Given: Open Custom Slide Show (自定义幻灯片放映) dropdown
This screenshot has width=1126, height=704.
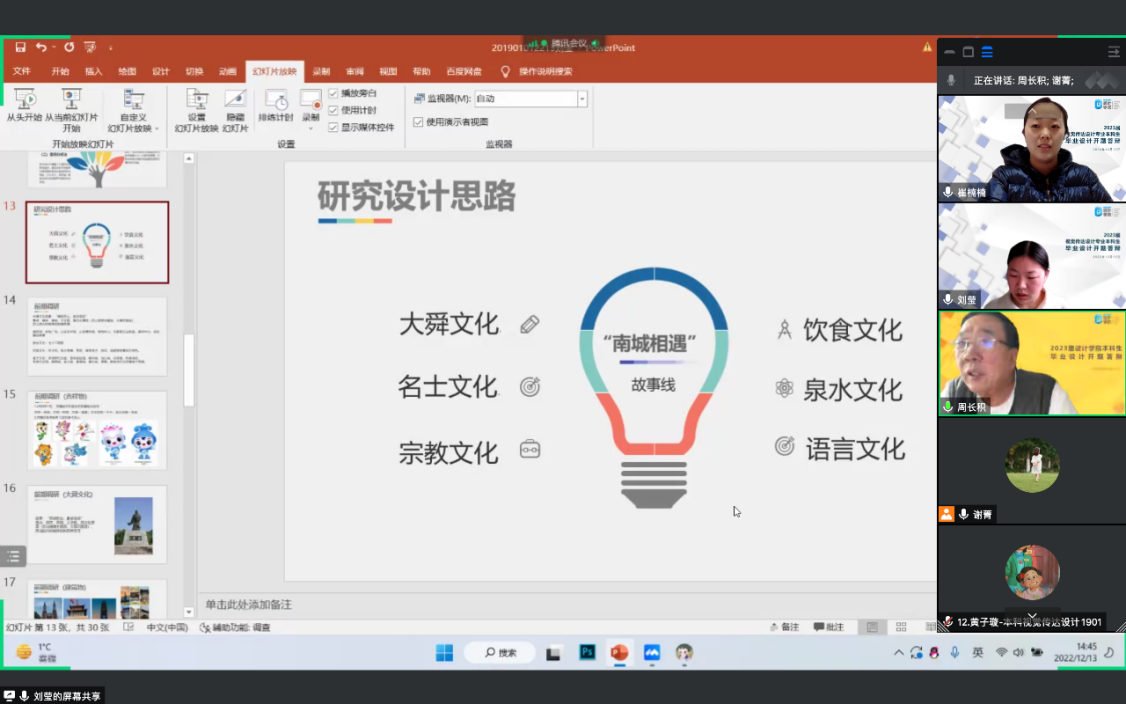Looking at the screenshot, I should pos(134,111).
